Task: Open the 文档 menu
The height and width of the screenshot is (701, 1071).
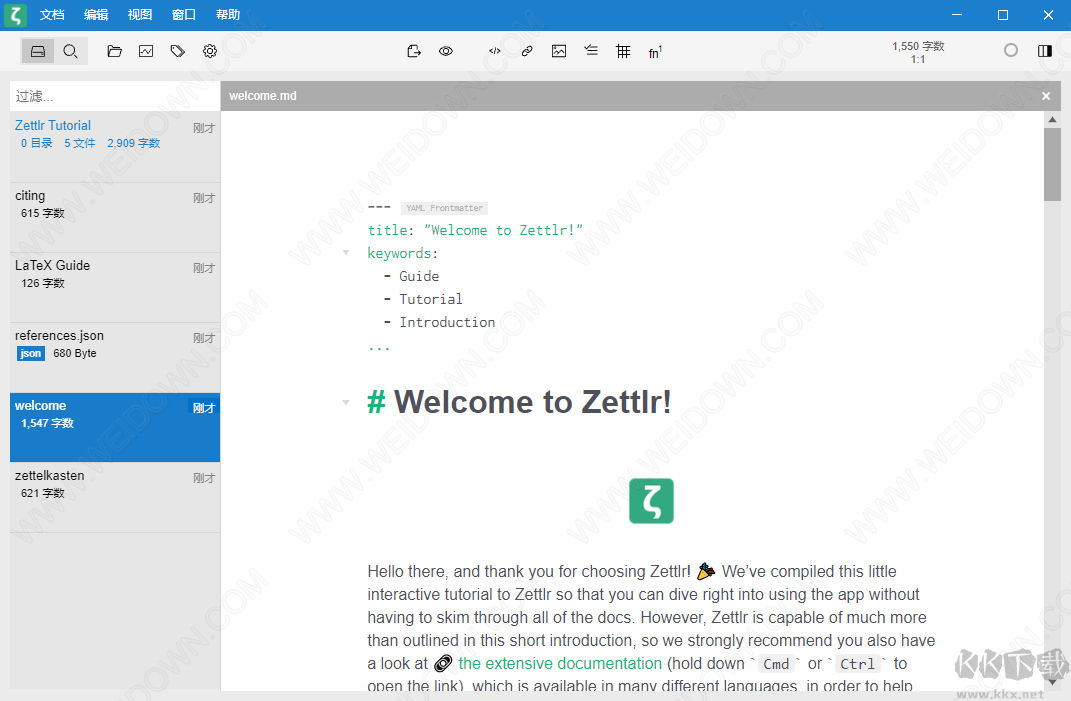Action: click(x=52, y=14)
